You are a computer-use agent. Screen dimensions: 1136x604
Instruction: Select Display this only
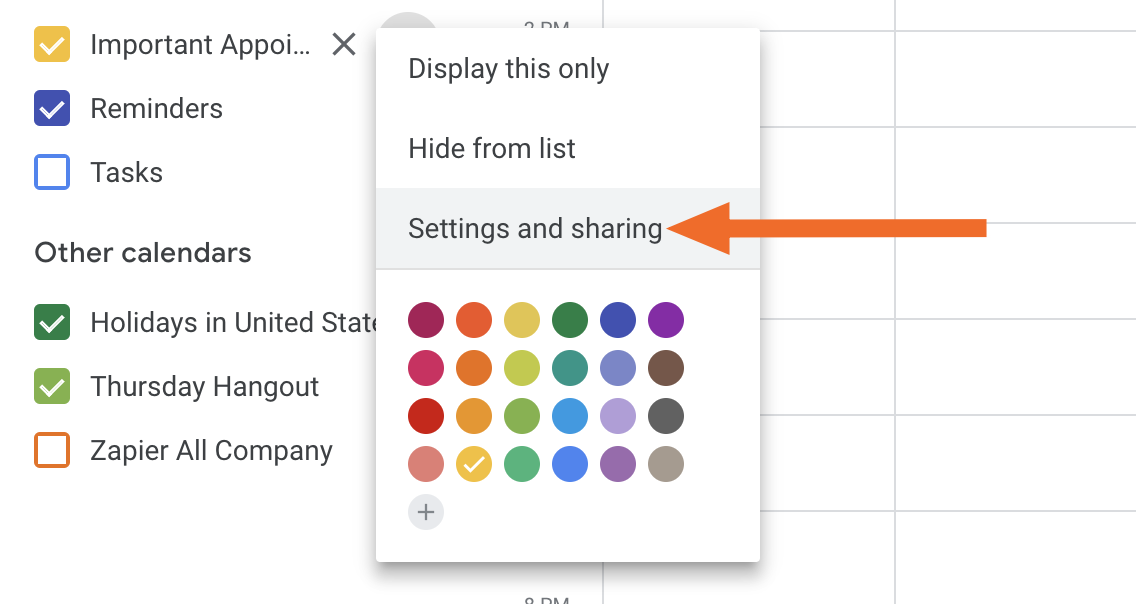508,68
